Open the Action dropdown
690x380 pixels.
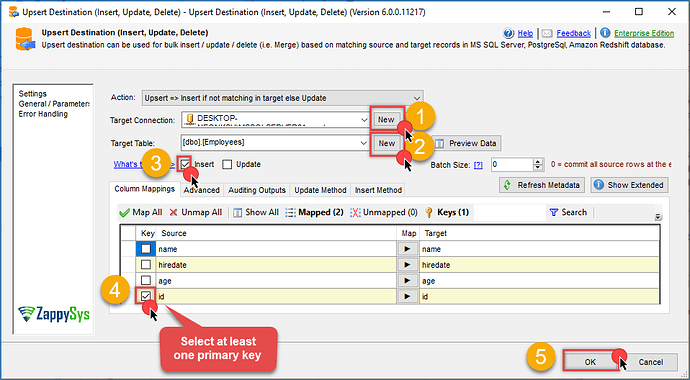[x=417, y=98]
